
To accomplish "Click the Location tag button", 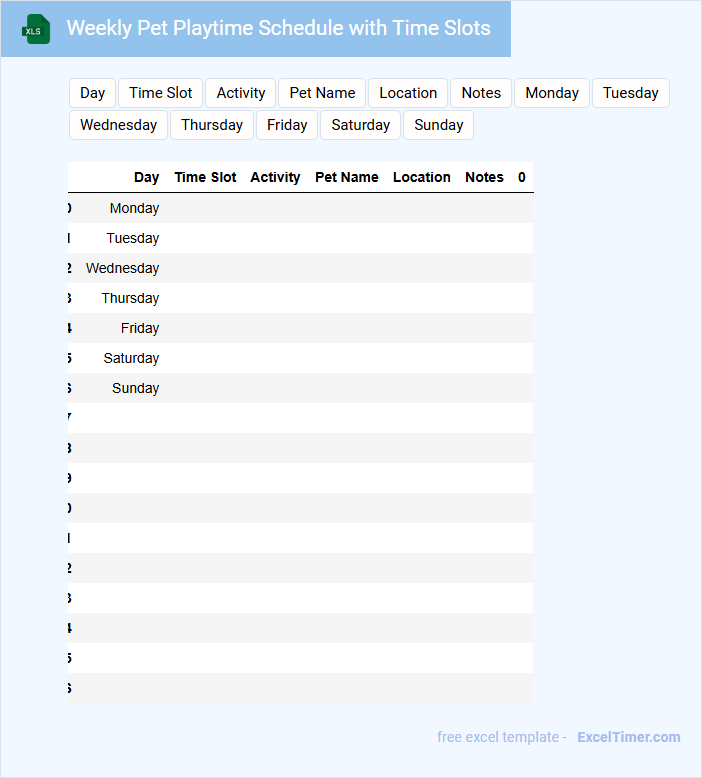I will click(x=408, y=93).
